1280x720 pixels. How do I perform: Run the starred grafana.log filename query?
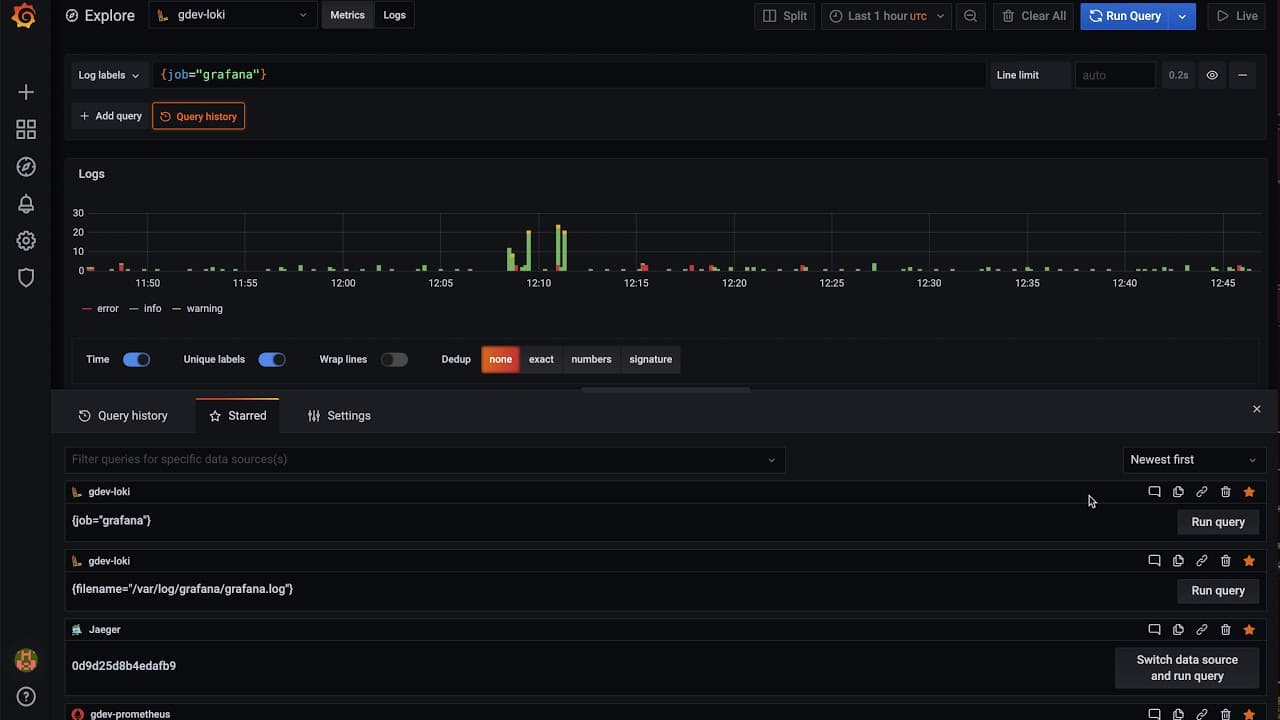click(x=1218, y=591)
